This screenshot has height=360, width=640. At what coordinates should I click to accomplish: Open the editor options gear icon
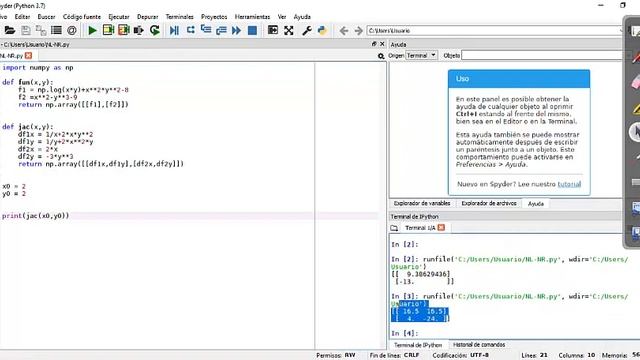381,56
